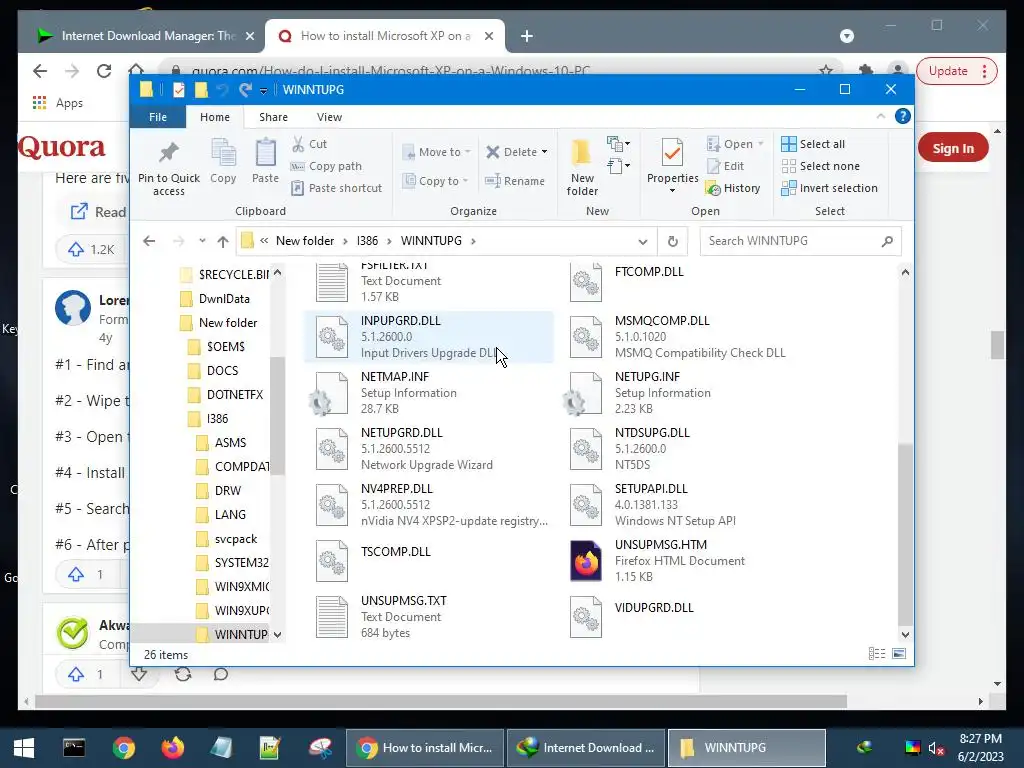Click Copy path in Clipboard group
The image size is (1024, 768).
327,166
